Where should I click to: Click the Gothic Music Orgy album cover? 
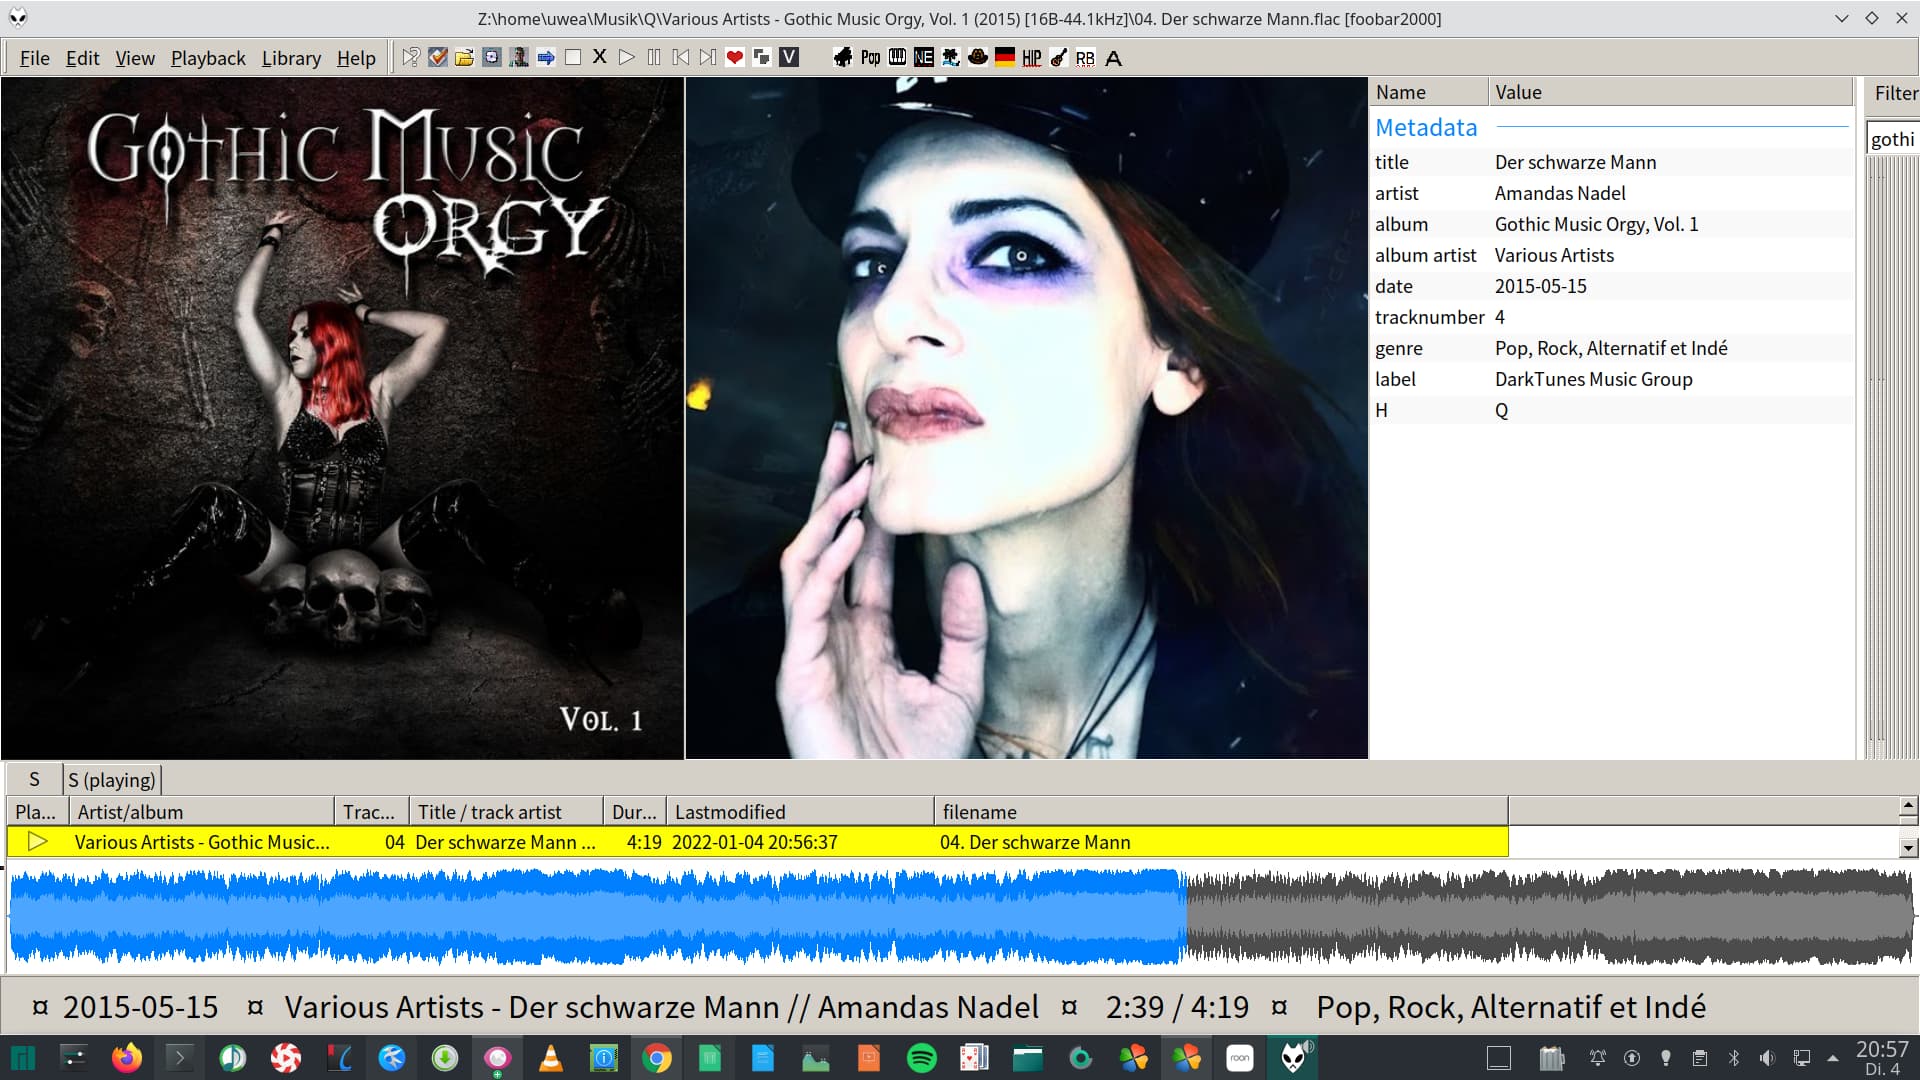click(342, 418)
